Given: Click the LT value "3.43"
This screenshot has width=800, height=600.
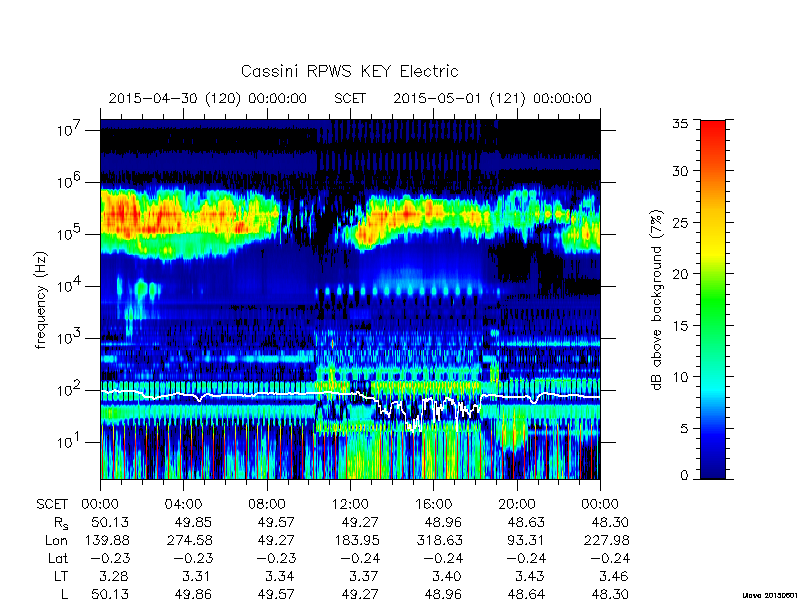Looking at the screenshot, I should 529,576.
